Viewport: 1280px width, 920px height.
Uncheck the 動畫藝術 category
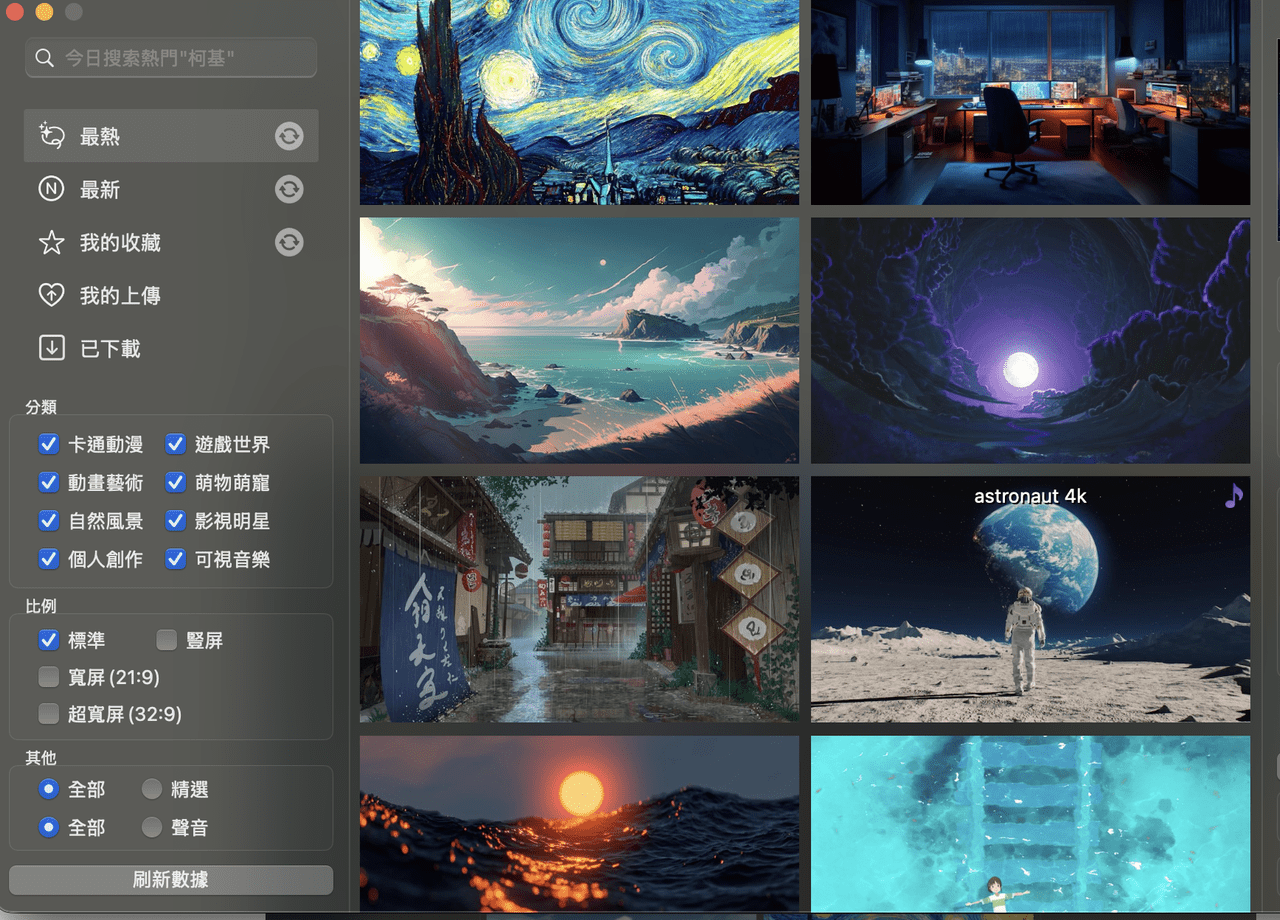48,483
